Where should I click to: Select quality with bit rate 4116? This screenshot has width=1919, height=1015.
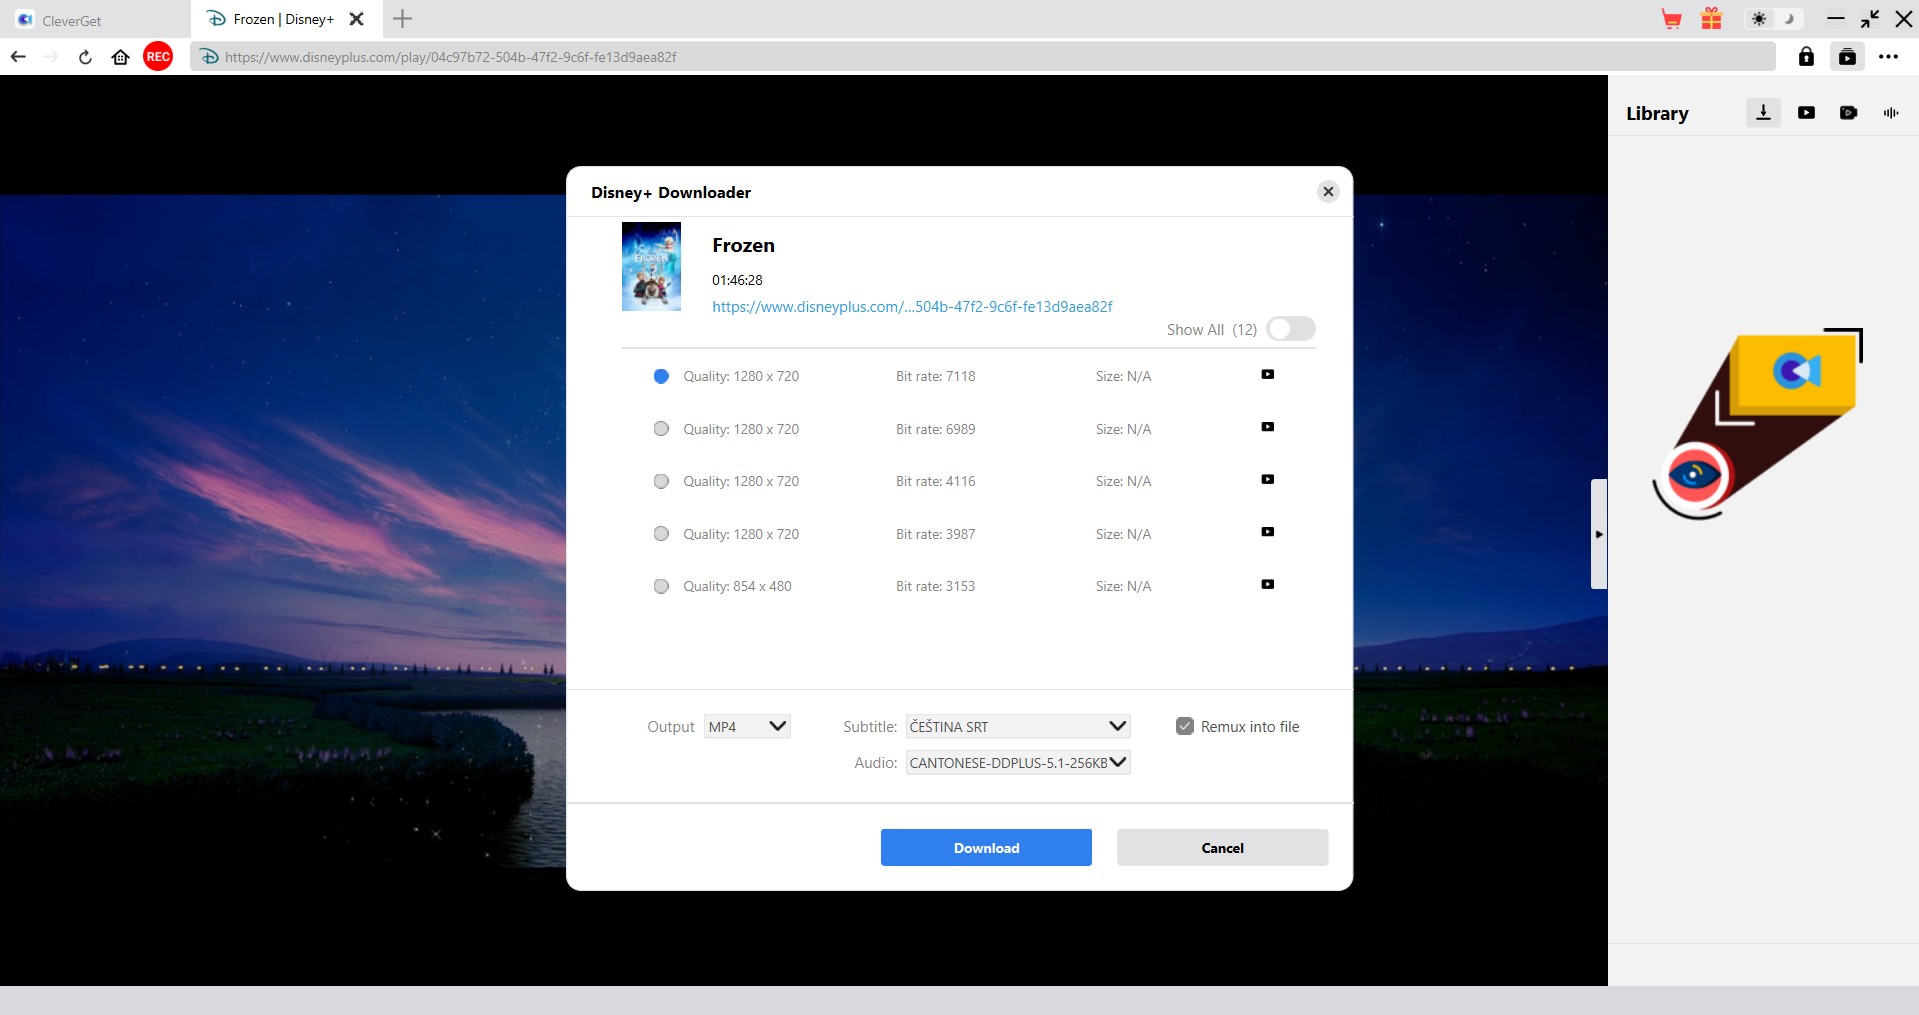pos(661,482)
